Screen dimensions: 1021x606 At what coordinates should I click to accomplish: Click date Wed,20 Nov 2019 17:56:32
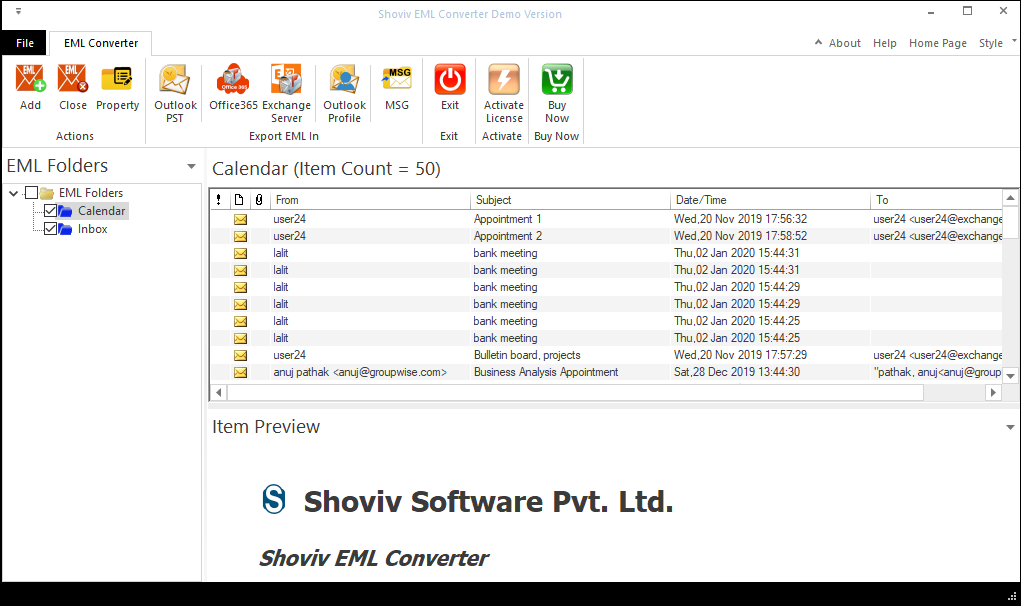(740, 219)
